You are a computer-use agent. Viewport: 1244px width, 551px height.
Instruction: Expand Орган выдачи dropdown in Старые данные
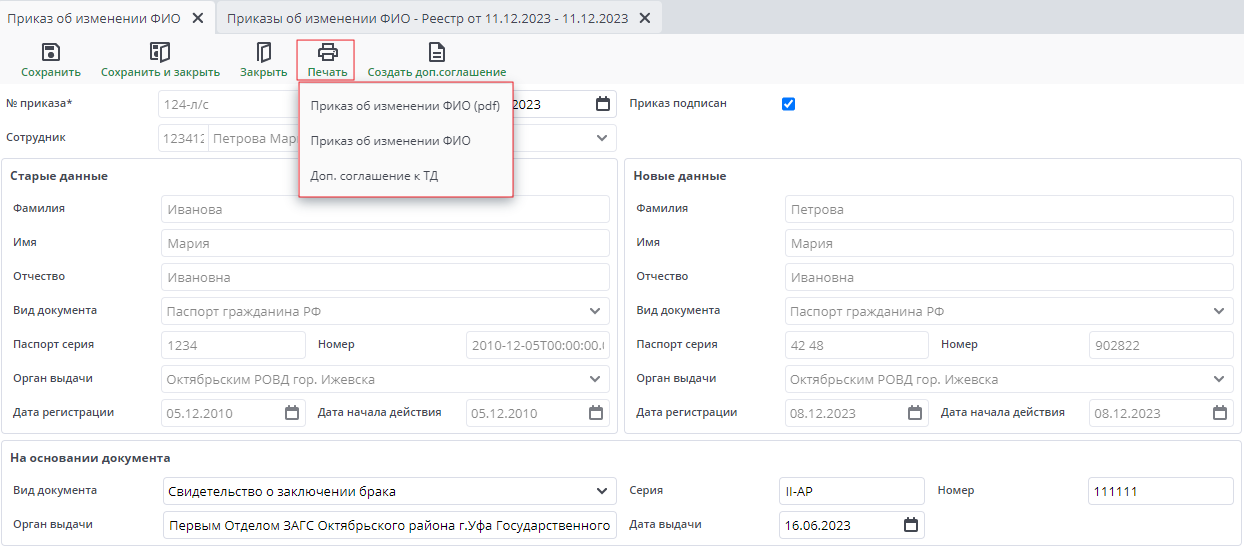[x=596, y=379]
